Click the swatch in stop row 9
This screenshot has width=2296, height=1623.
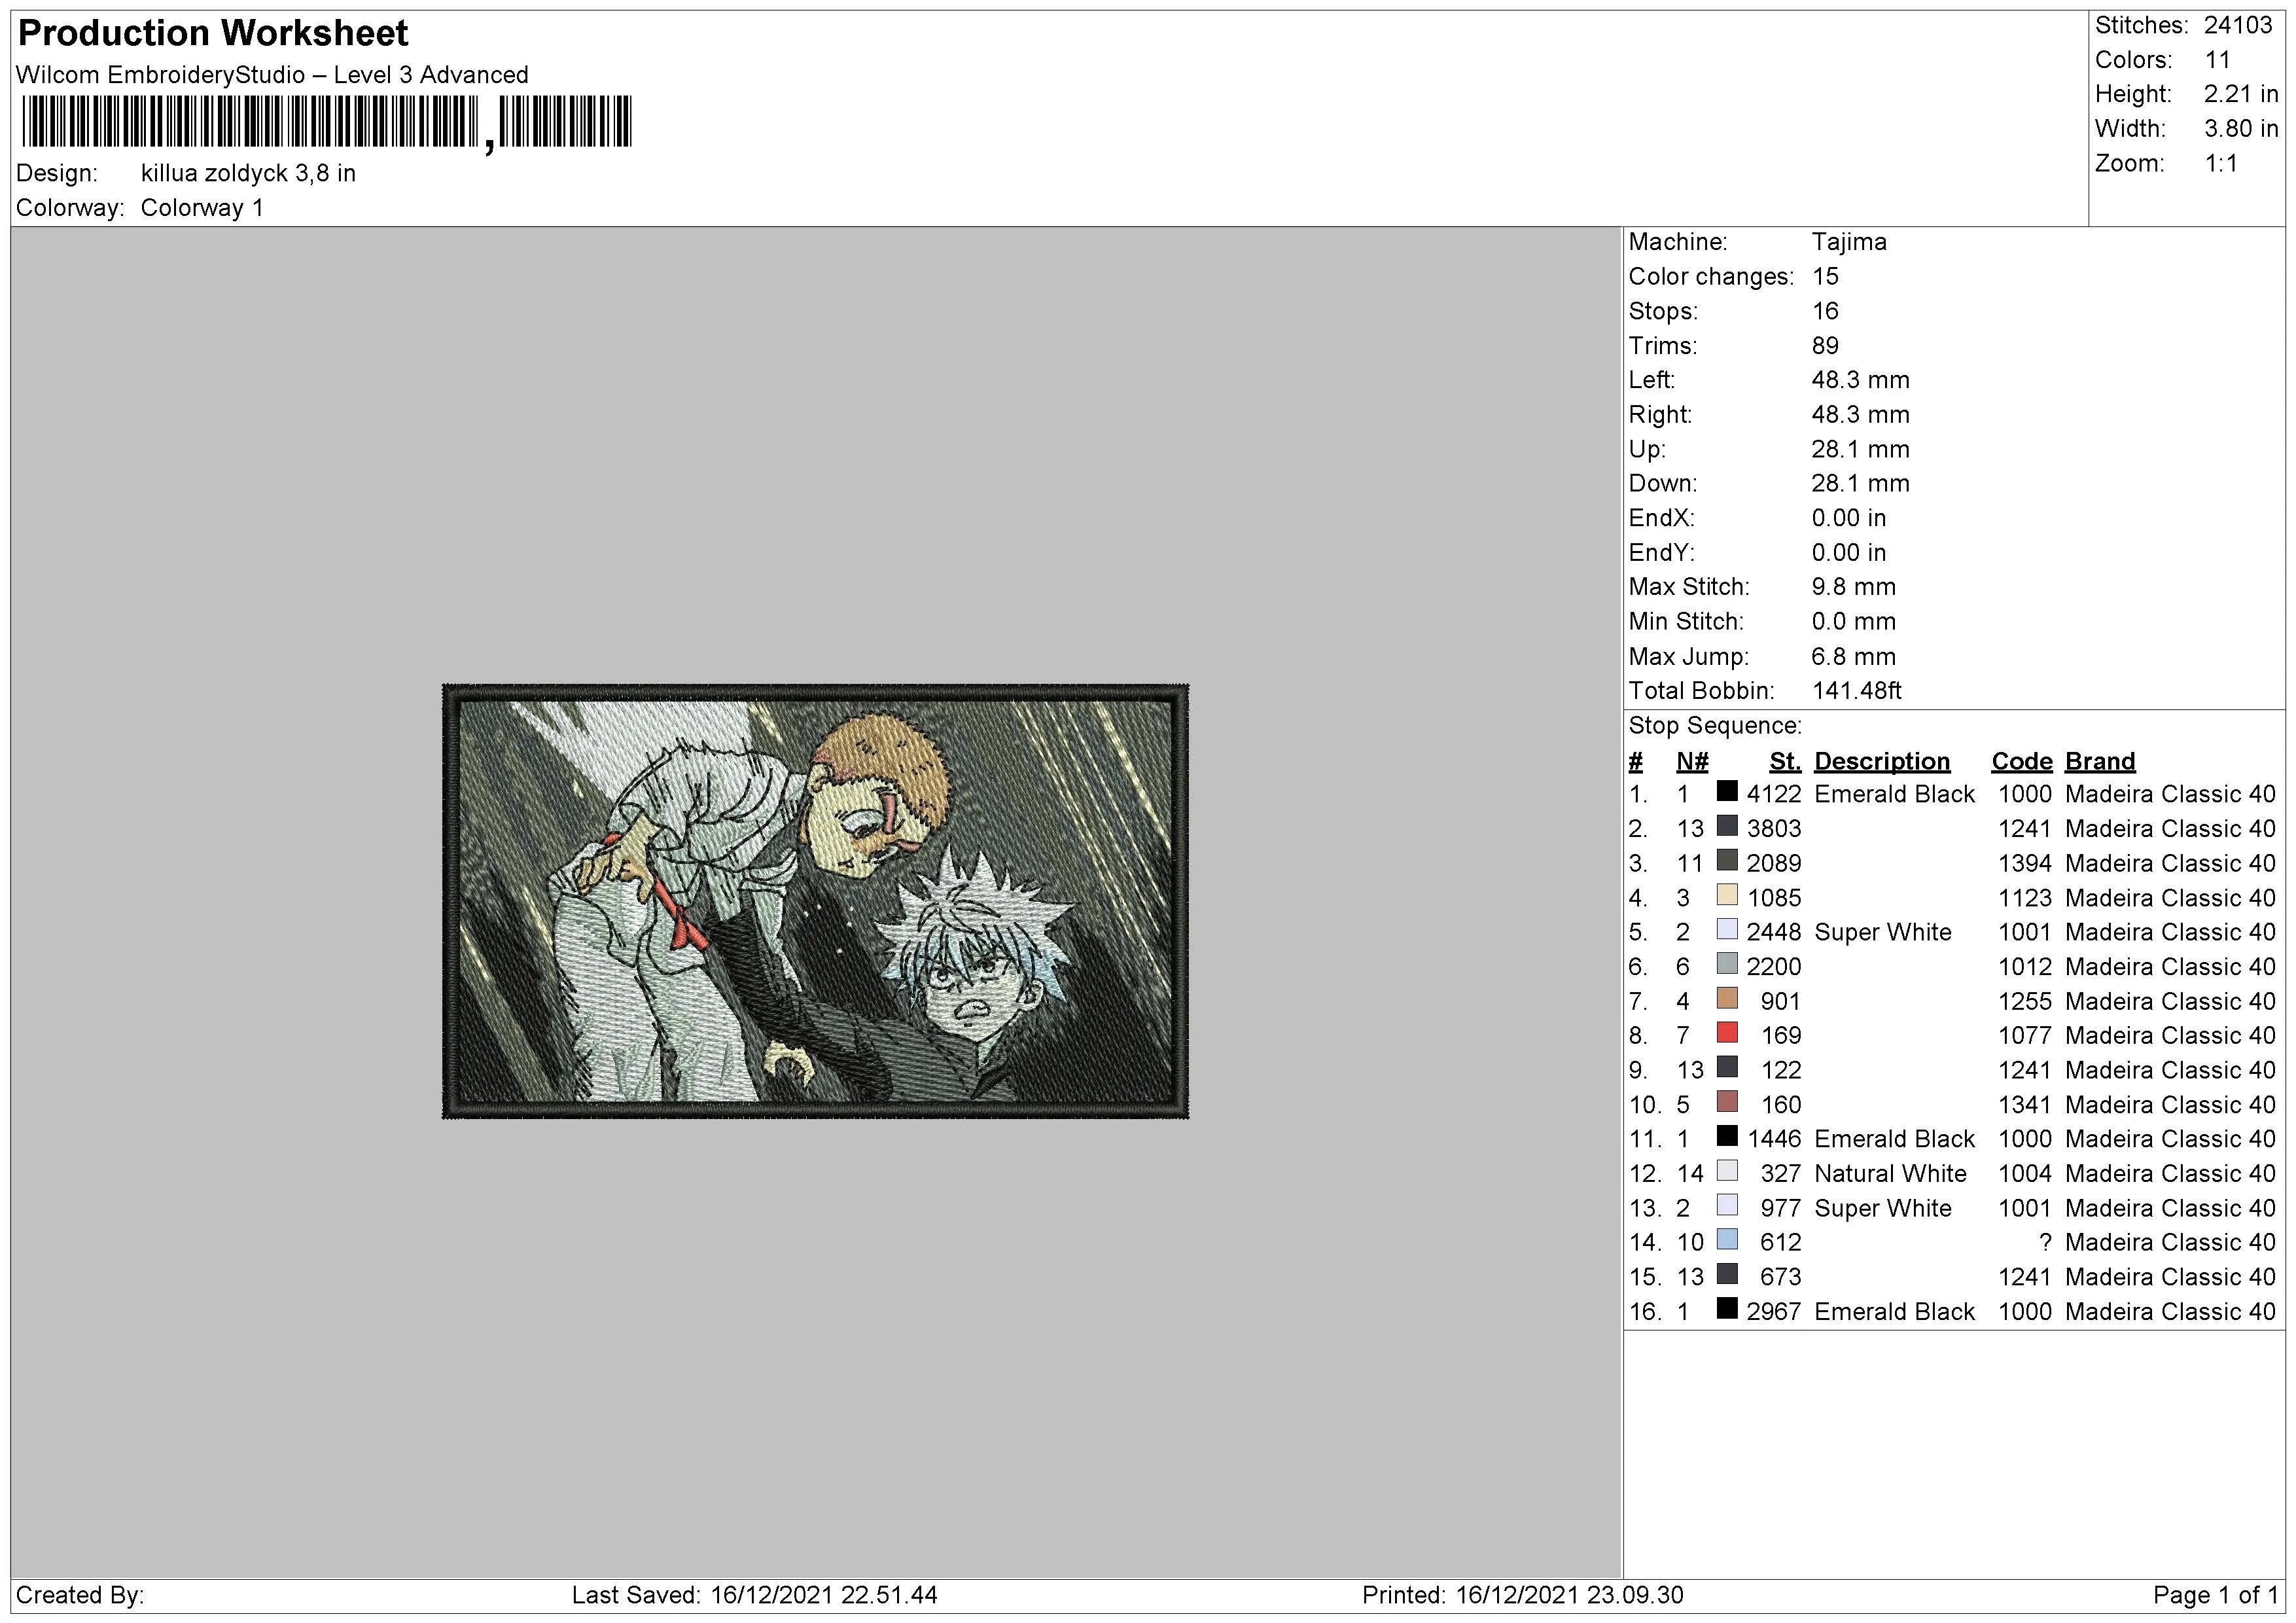click(x=1727, y=1067)
